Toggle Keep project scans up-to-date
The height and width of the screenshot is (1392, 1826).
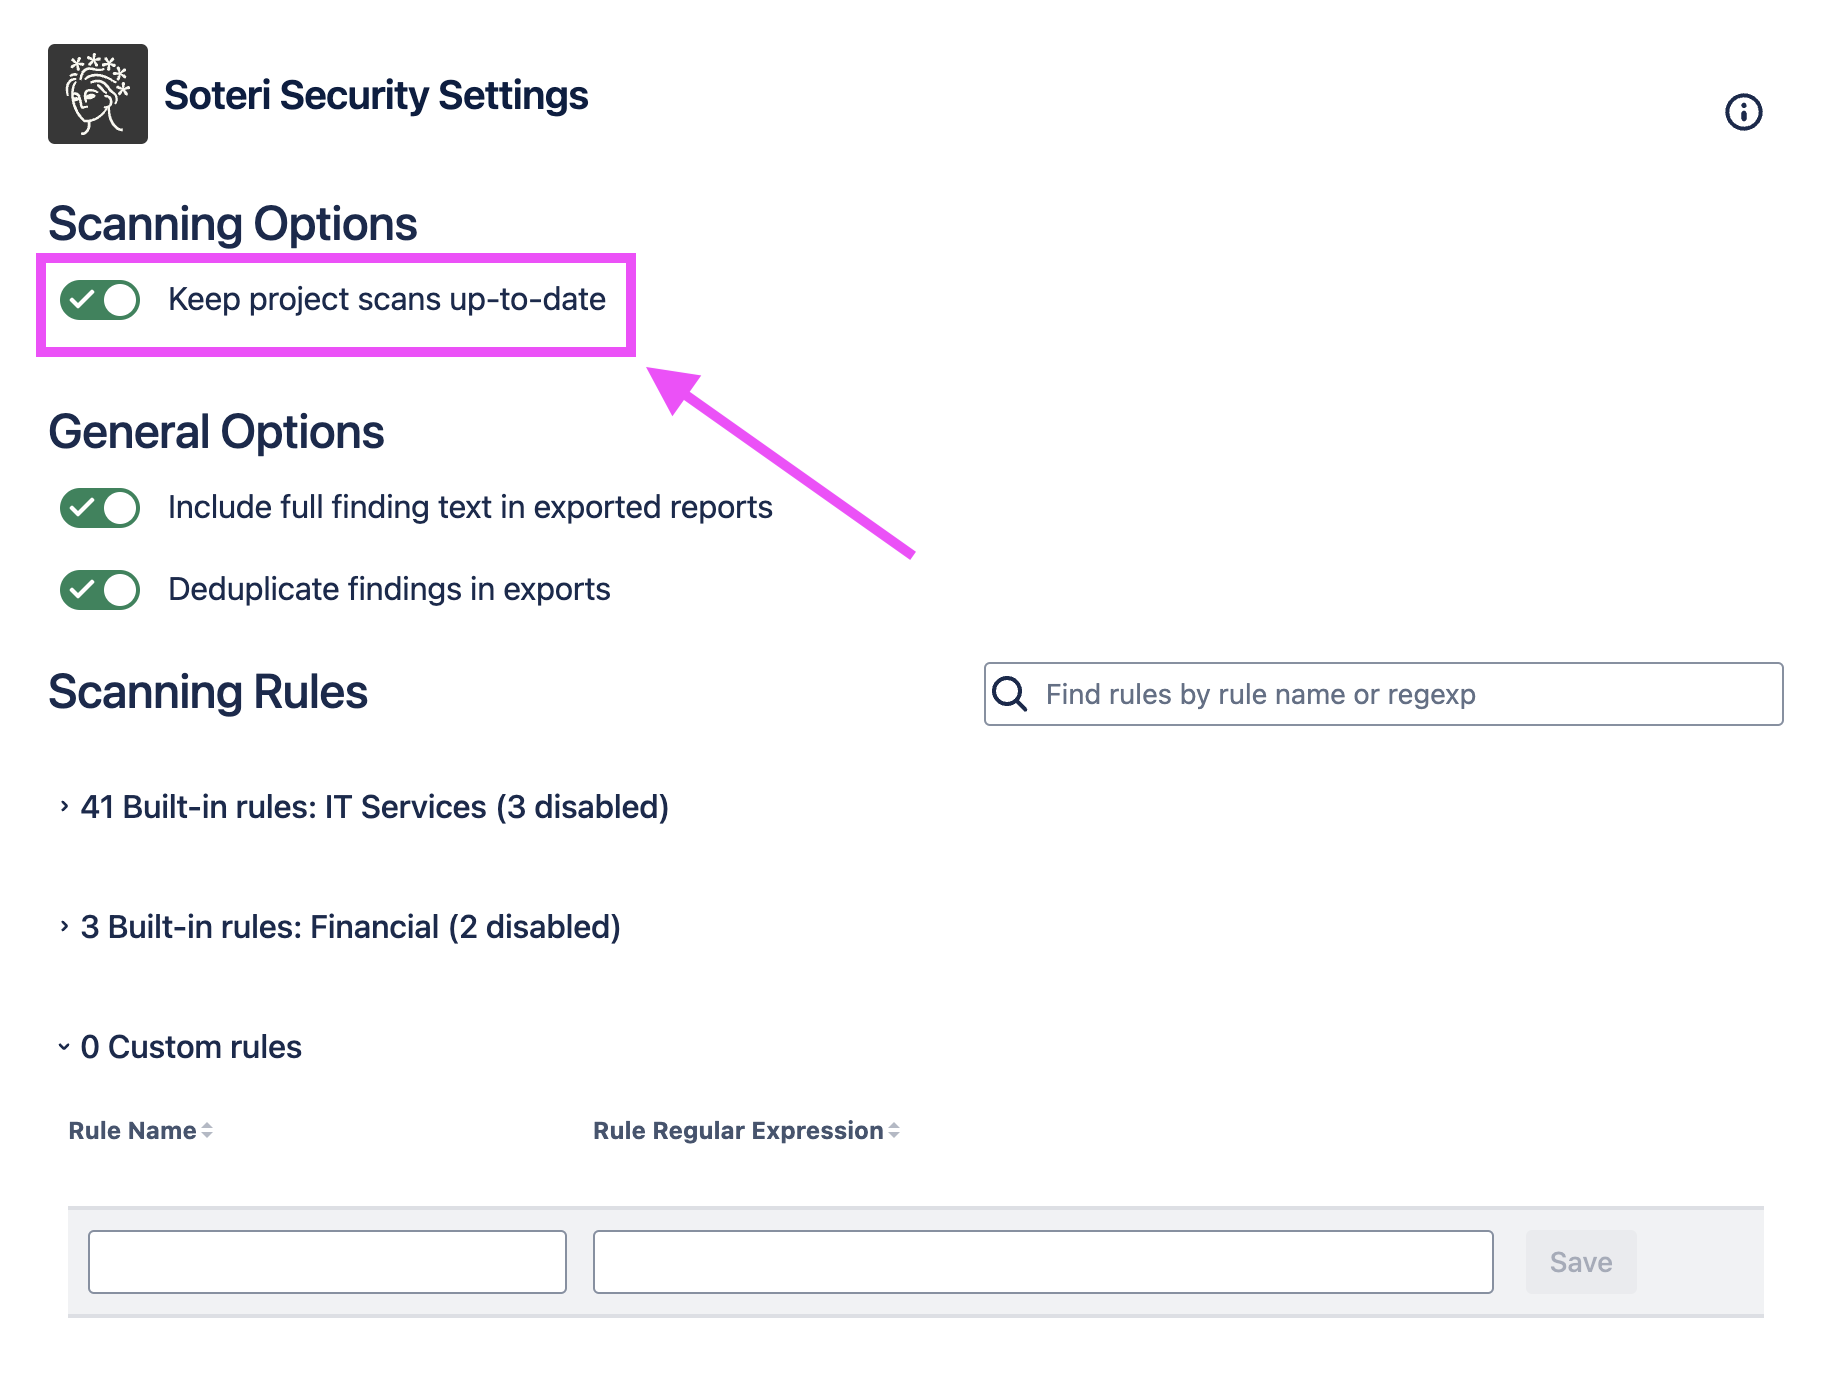tap(100, 300)
